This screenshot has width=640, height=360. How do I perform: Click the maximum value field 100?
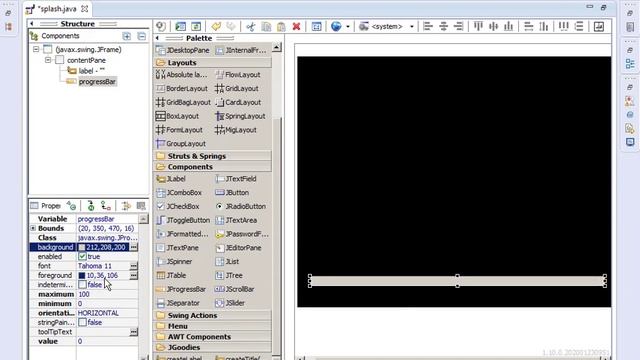pyautogui.click(x=107, y=294)
